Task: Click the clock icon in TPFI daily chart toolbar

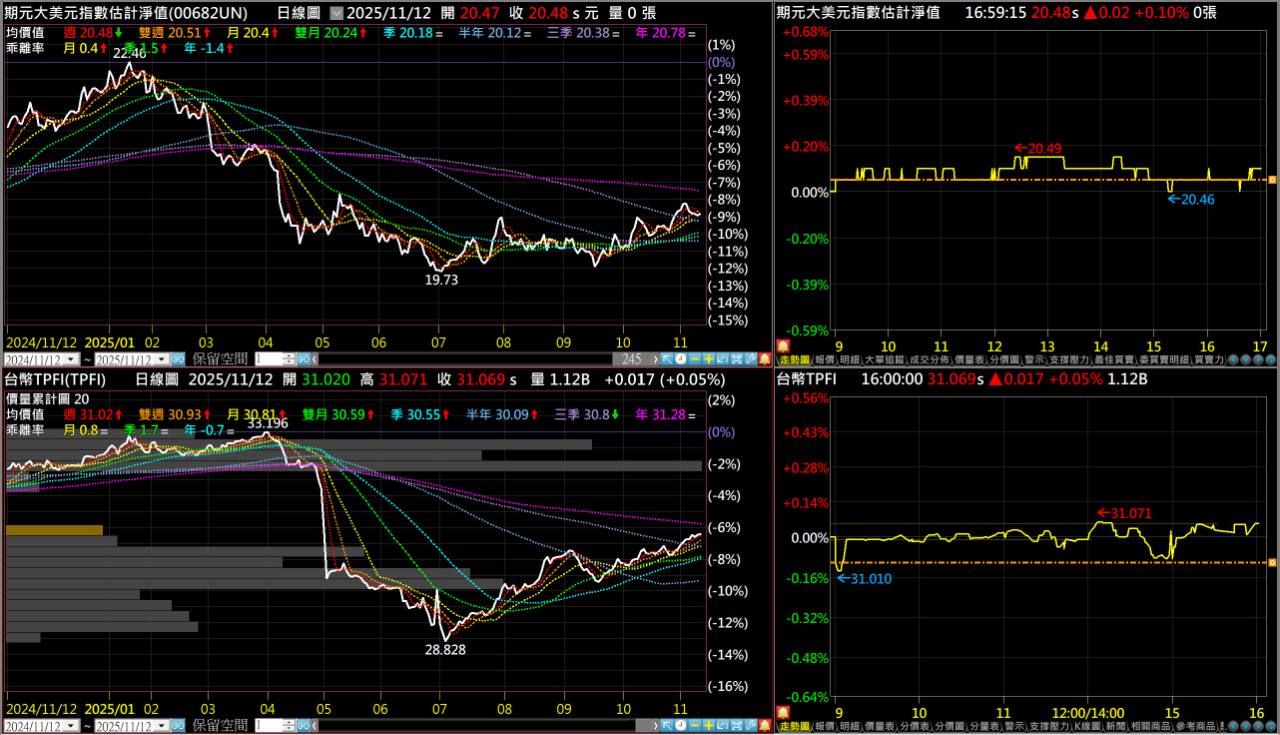Action: point(680,725)
